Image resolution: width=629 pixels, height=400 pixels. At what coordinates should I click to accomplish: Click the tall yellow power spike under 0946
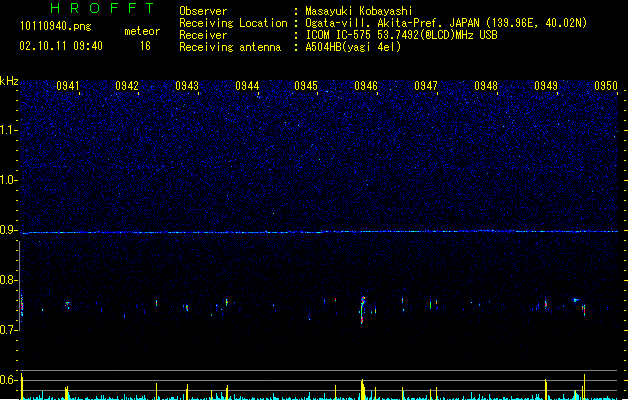pos(363,389)
